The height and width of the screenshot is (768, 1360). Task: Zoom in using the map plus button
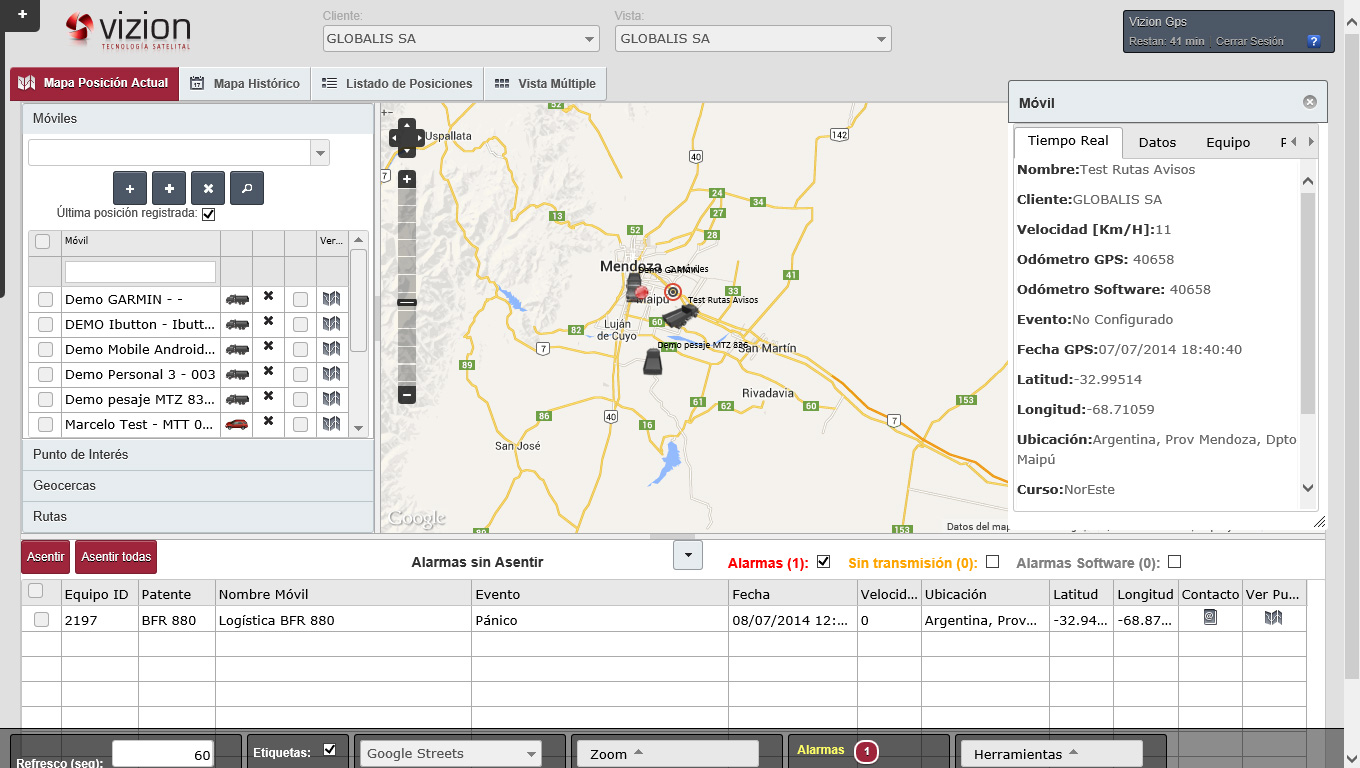407,179
